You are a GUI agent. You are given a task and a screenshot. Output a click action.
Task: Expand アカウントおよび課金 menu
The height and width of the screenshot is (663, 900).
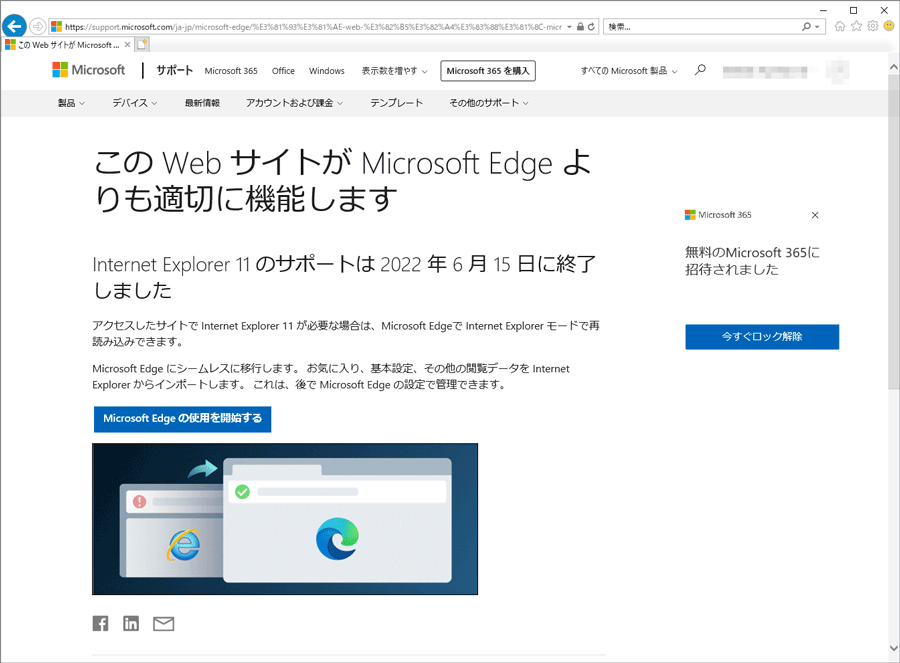coord(294,103)
